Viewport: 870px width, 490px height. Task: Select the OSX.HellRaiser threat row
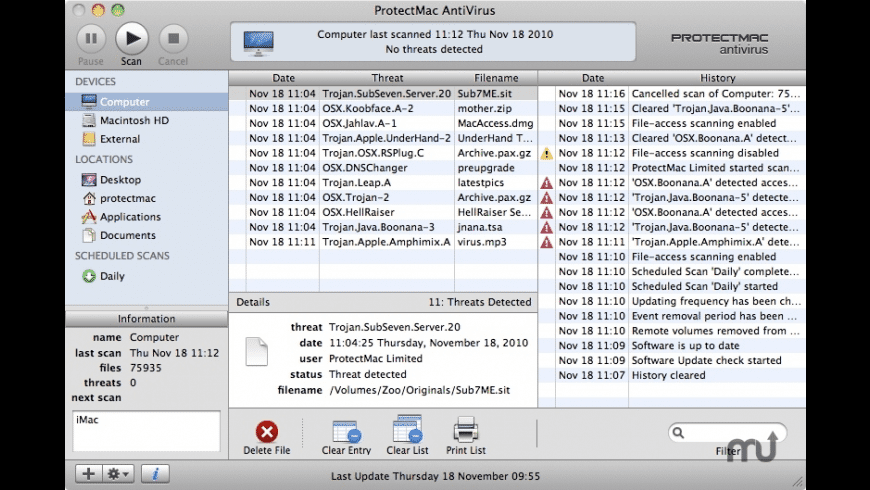383,212
